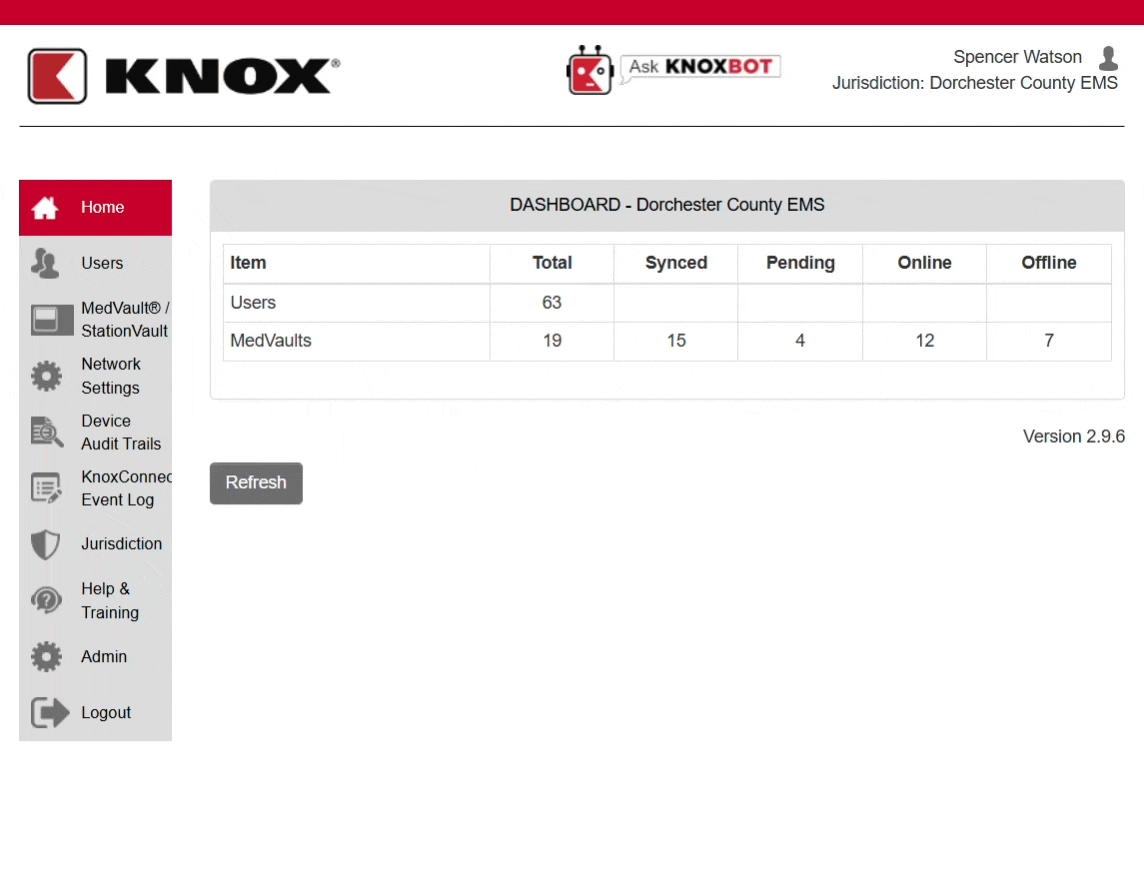Click the Users people icon

45,263
